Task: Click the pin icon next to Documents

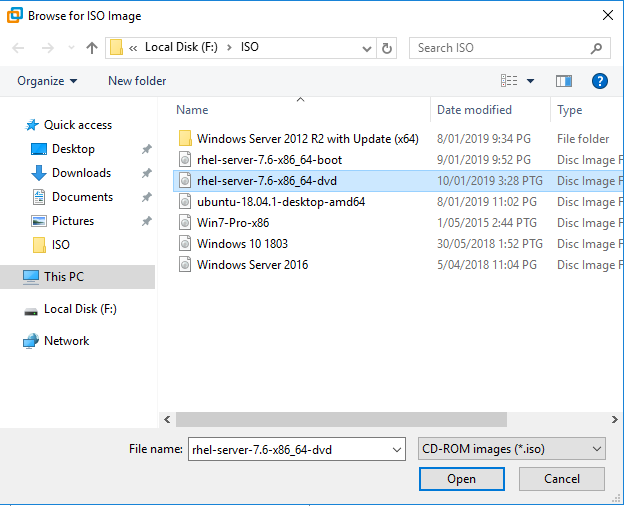Action: click(147, 197)
